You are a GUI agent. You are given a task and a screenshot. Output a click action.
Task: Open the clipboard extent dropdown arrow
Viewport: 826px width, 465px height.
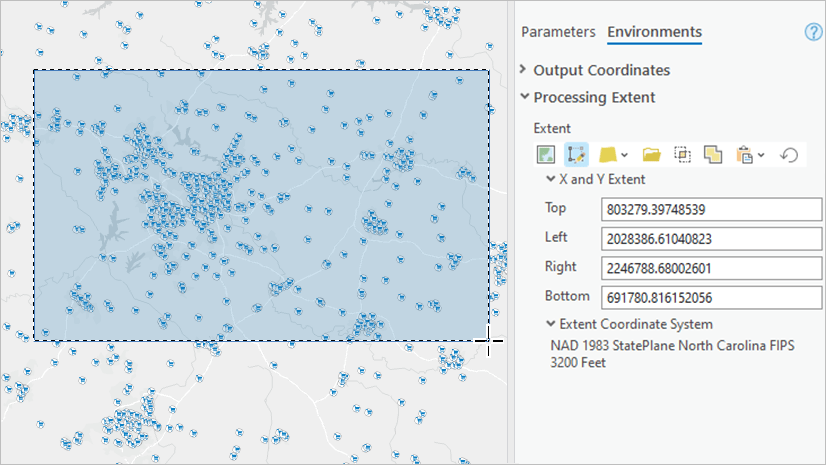pyautogui.click(x=761, y=155)
